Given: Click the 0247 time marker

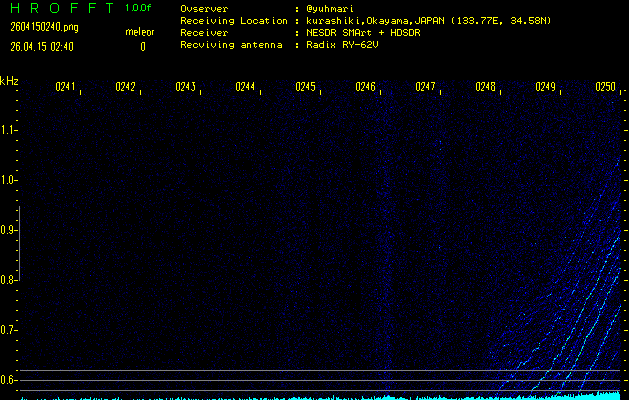Looking at the screenshot, I should 425,87.
